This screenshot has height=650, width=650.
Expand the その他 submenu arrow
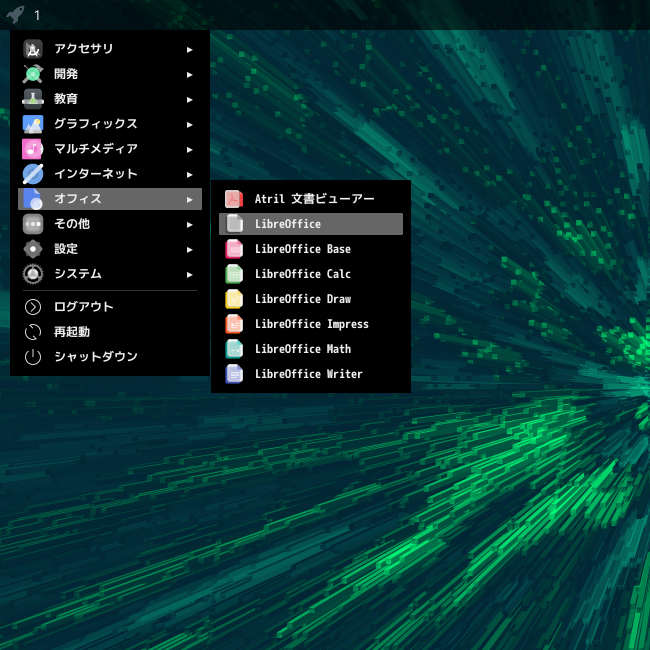click(x=189, y=225)
